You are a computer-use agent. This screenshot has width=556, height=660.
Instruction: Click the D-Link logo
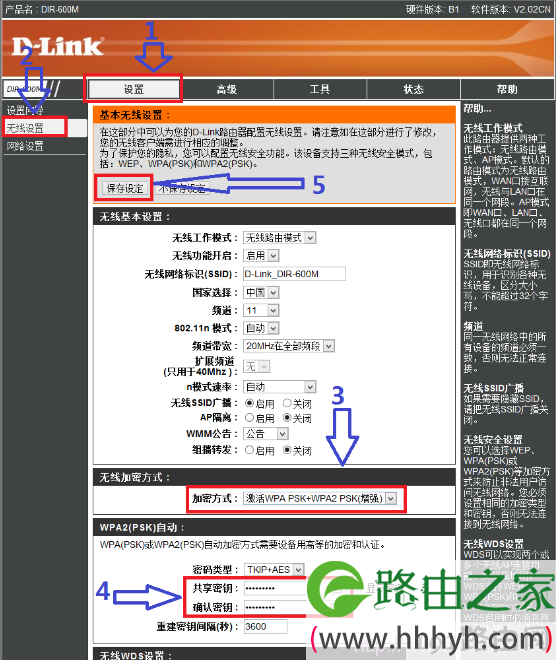pyautogui.click(x=57, y=47)
